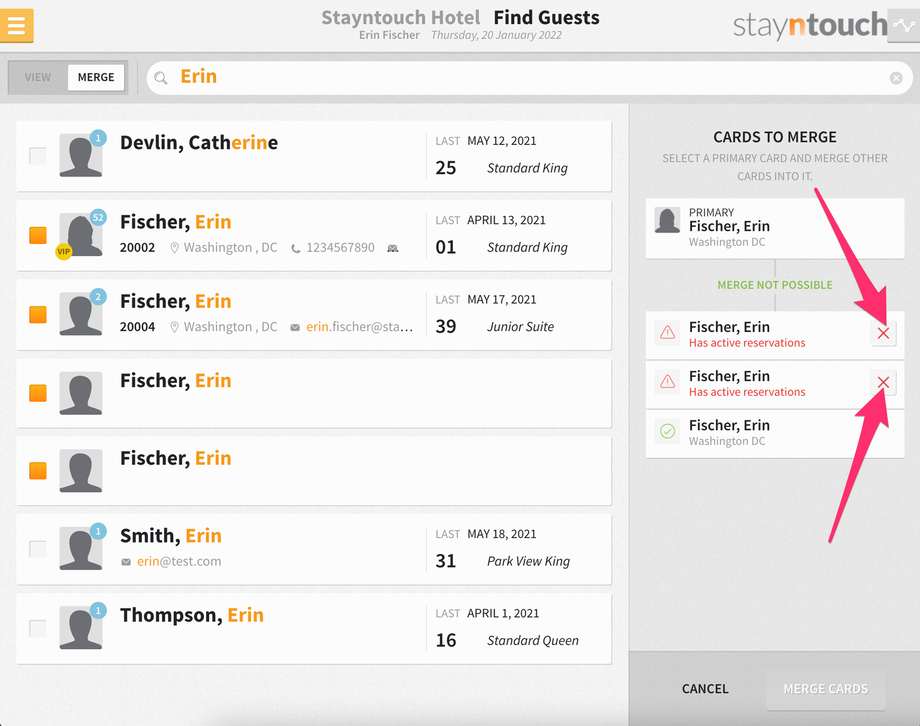Screen dimensions: 920x726
Task: Click postal code 20004
Action: (137, 327)
